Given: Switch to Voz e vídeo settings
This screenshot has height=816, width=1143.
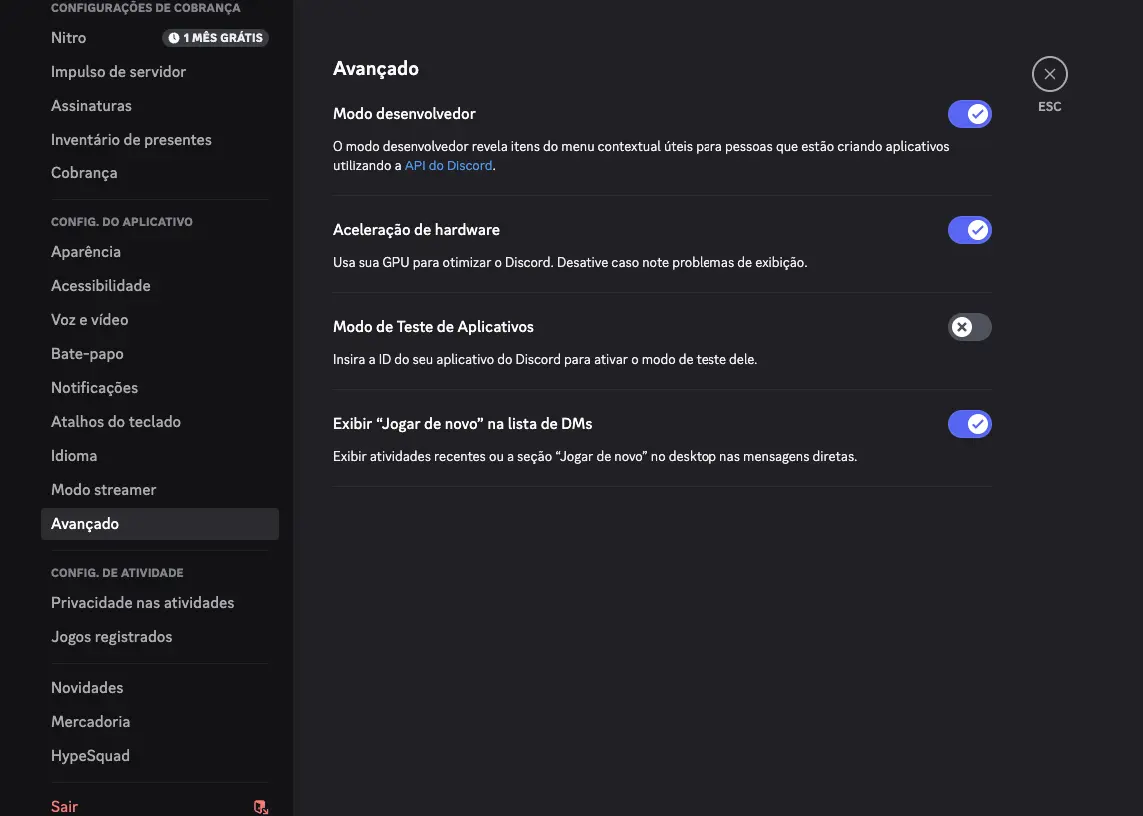Looking at the screenshot, I should 89,319.
